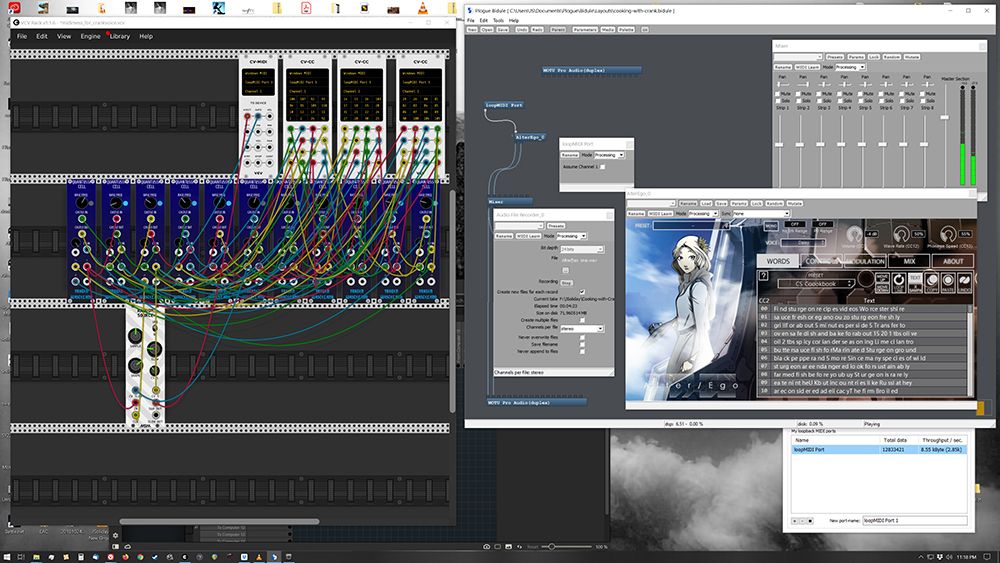
Task: Click the VLC cone icon at top
Action: coord(422,8)
